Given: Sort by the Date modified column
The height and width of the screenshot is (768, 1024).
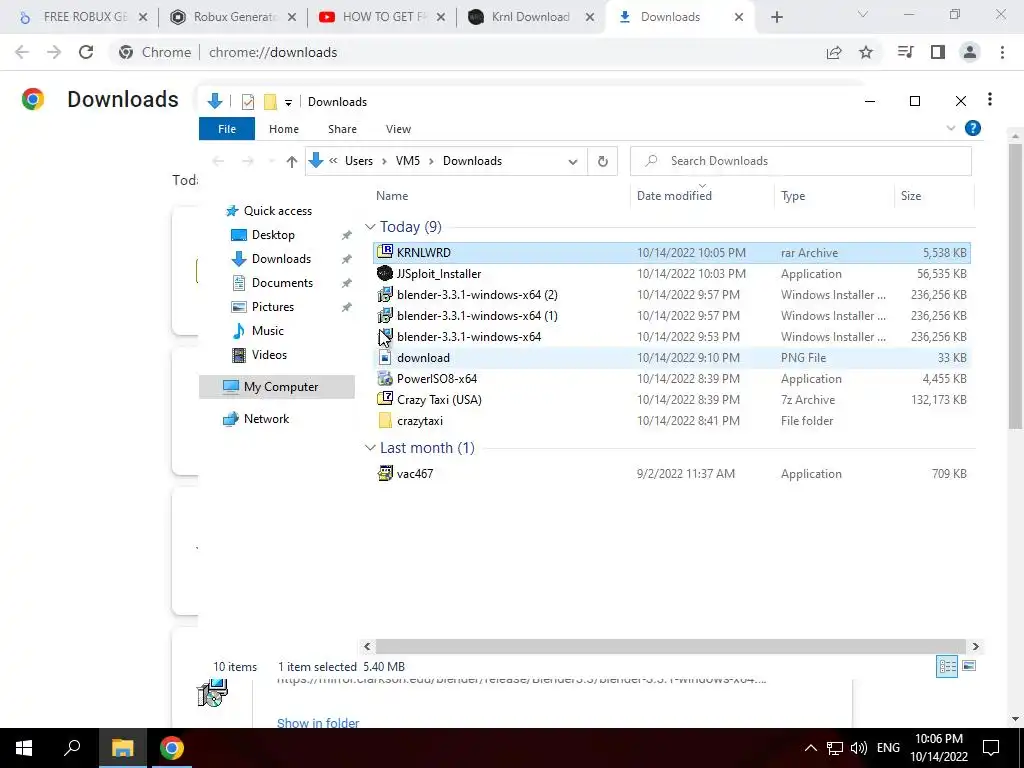Looking at the screenshot, I should click(x=674, y=195).
